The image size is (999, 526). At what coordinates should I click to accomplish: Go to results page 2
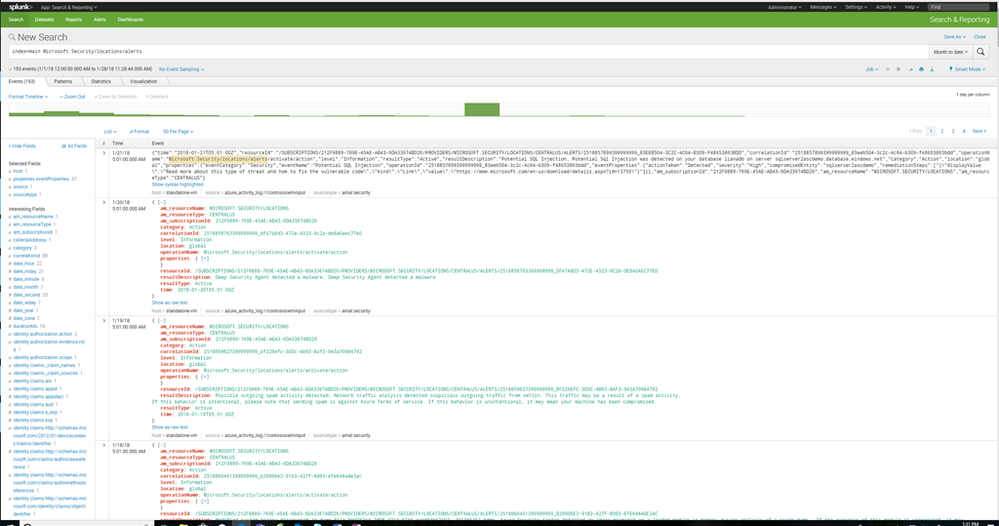tap(942, 131)
